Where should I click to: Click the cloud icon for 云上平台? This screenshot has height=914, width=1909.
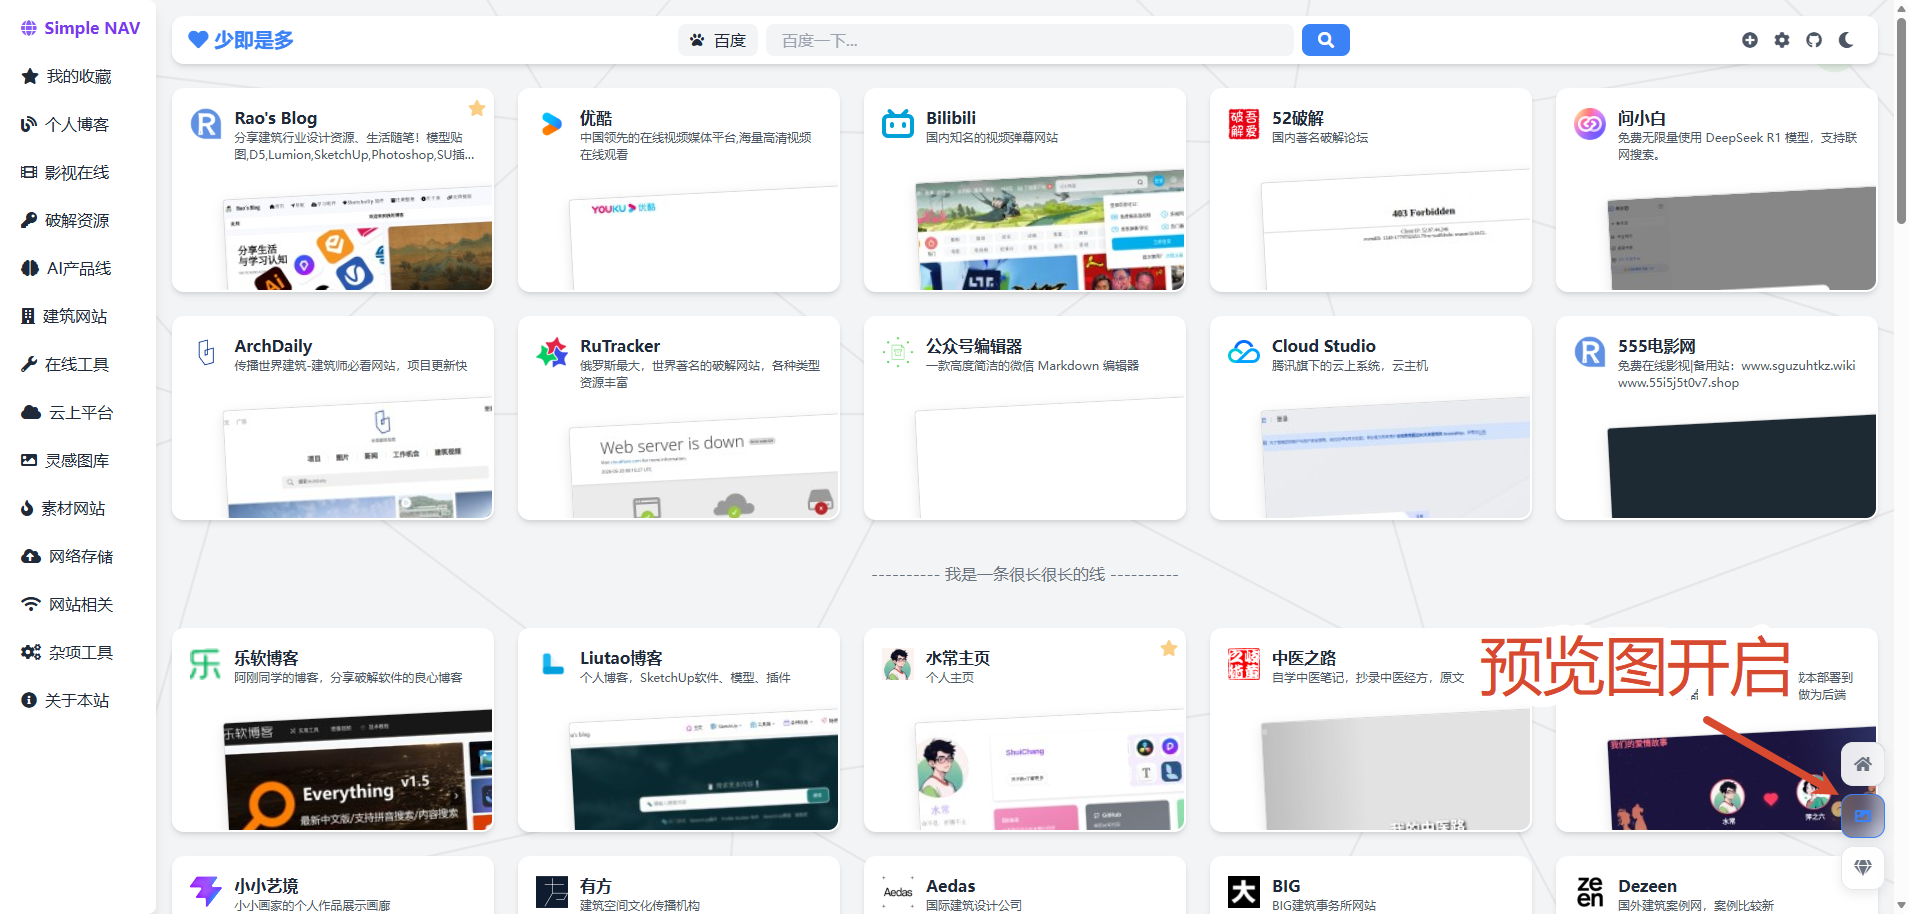(x=31, y=412)
